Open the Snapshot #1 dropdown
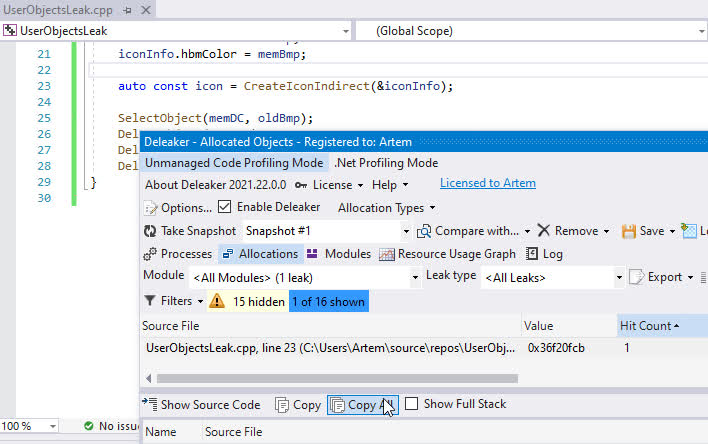Image resolution: width=708 pixels, height=444 pixels. pos(406,232)
